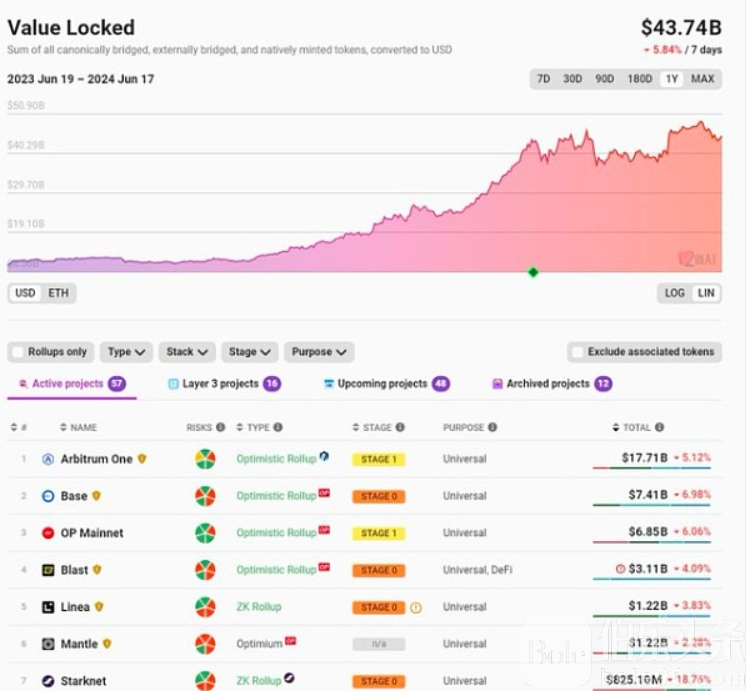Click the info icon beside RISKS header
The width and height of the screenshot is (751, 691).
pyautogui.click(x=220, y=428)
